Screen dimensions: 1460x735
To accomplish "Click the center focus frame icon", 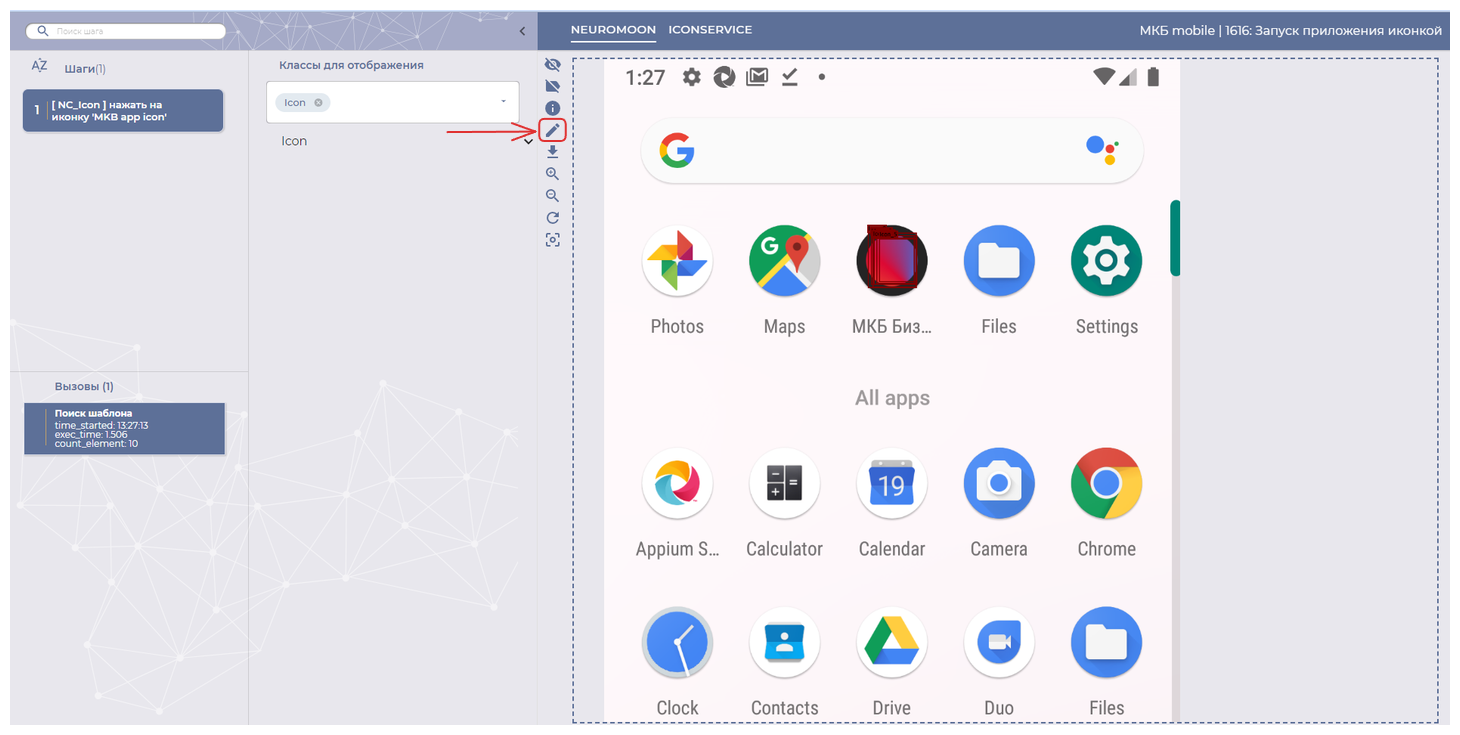I will (x=552, y=240).
